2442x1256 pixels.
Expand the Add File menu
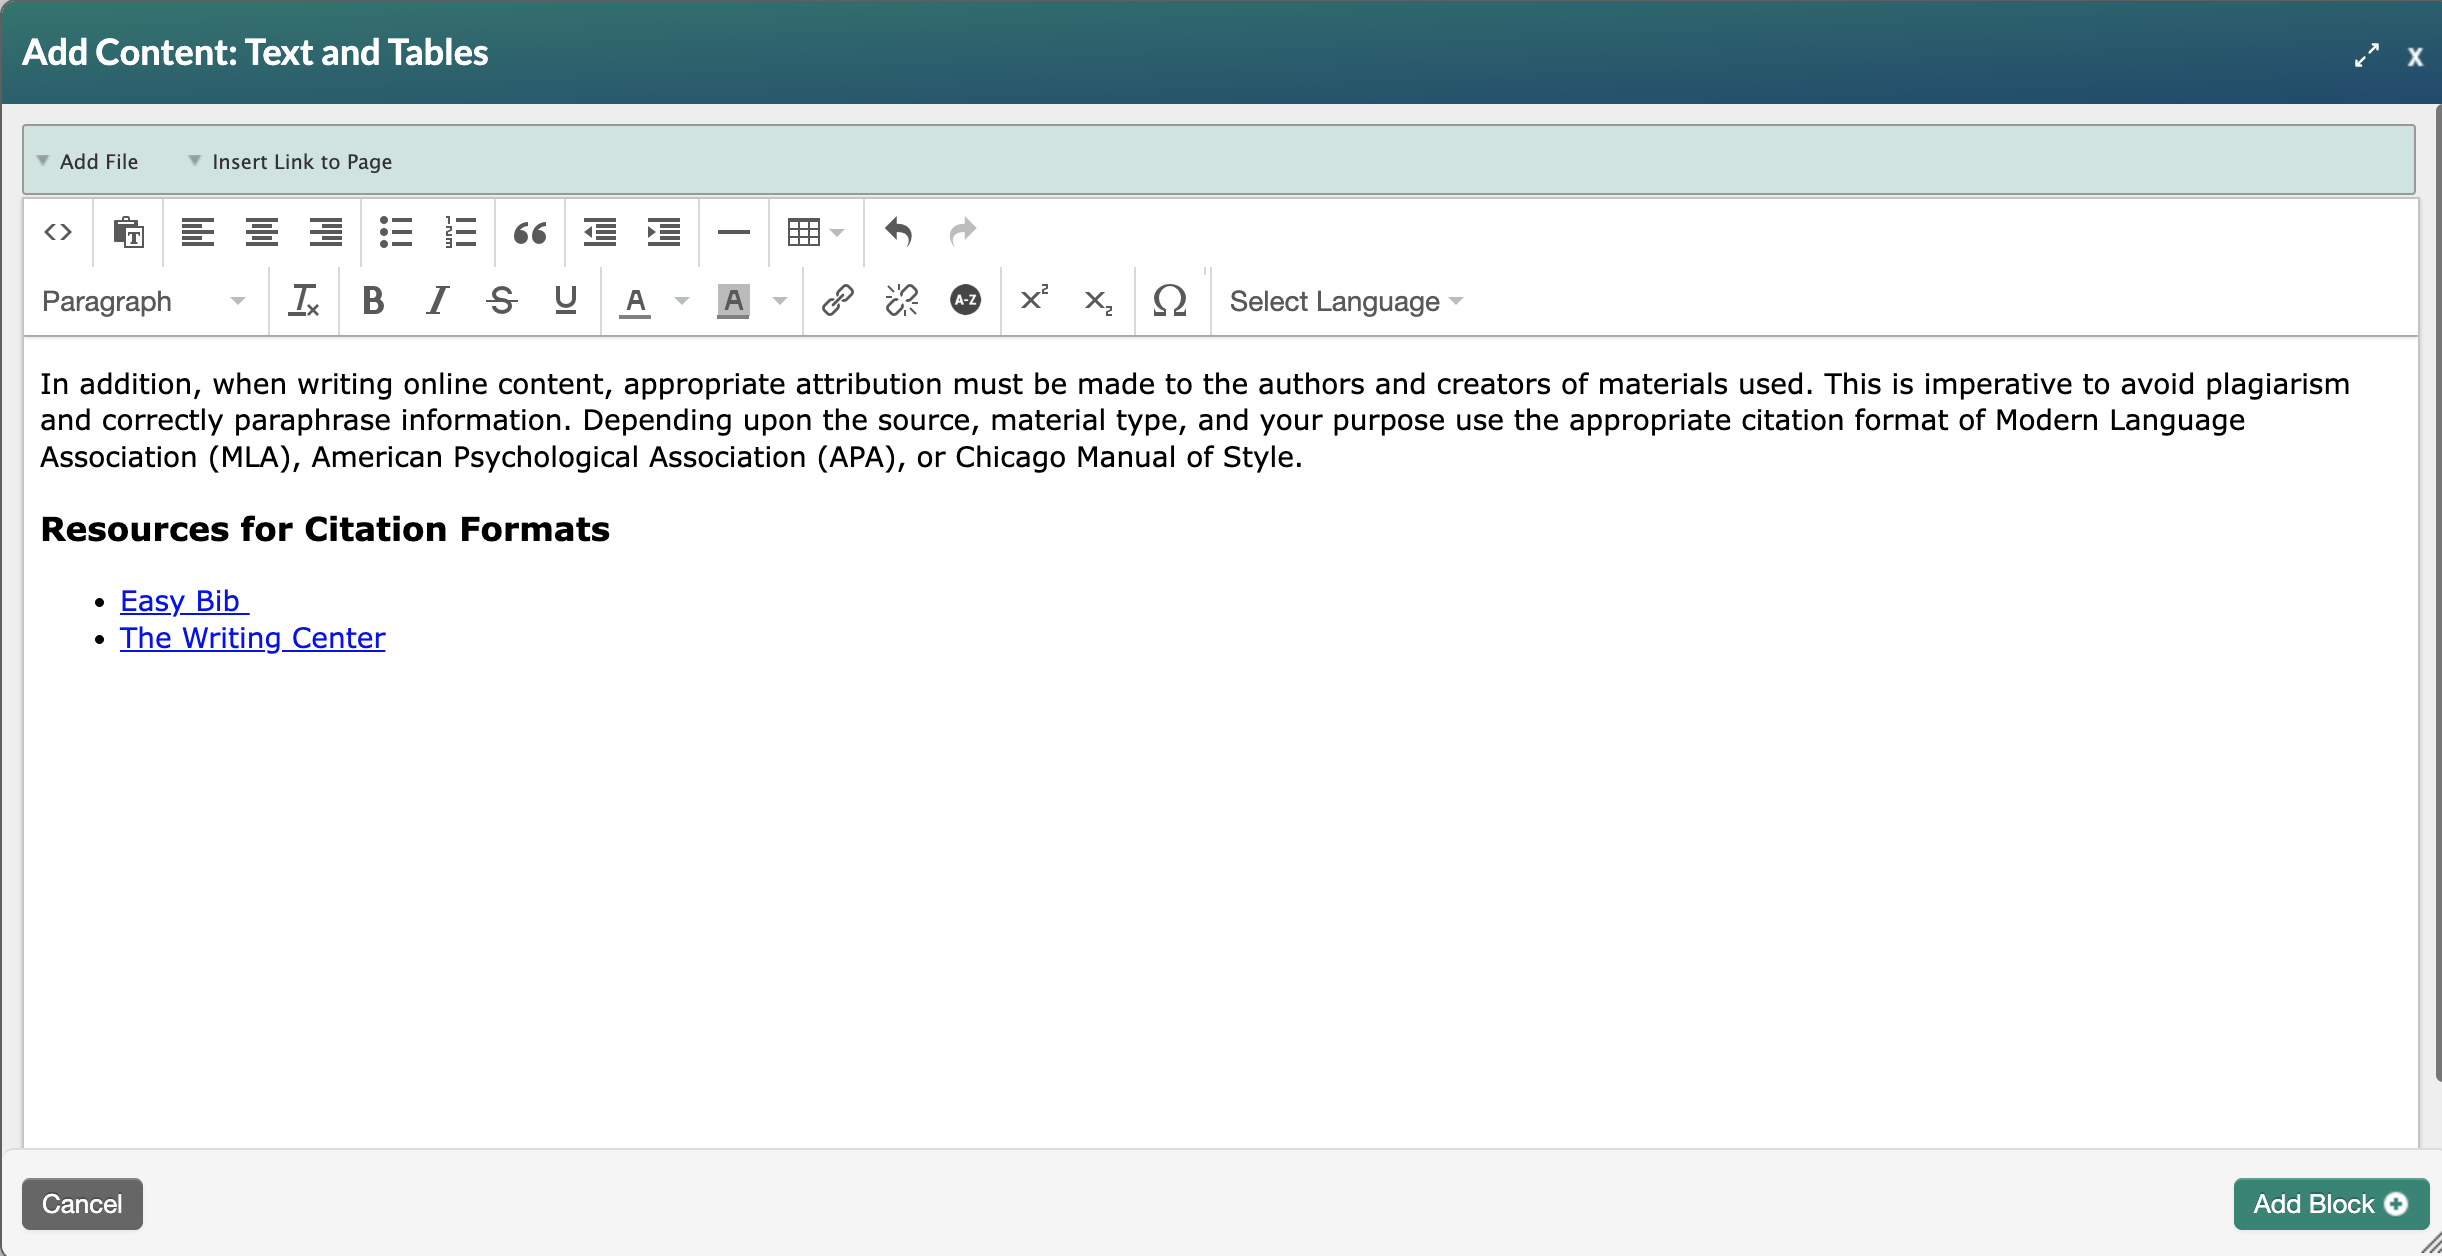point(88,161)
